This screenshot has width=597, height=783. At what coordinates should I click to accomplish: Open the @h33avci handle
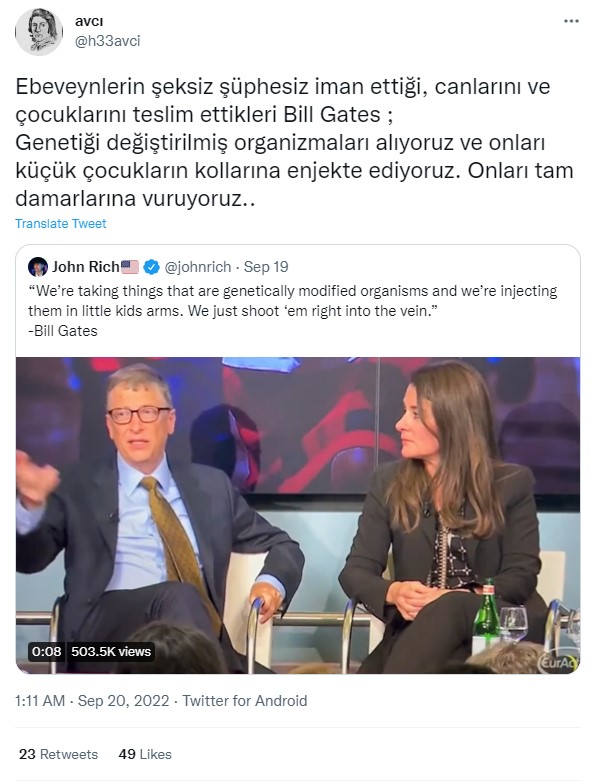[107, 41]
